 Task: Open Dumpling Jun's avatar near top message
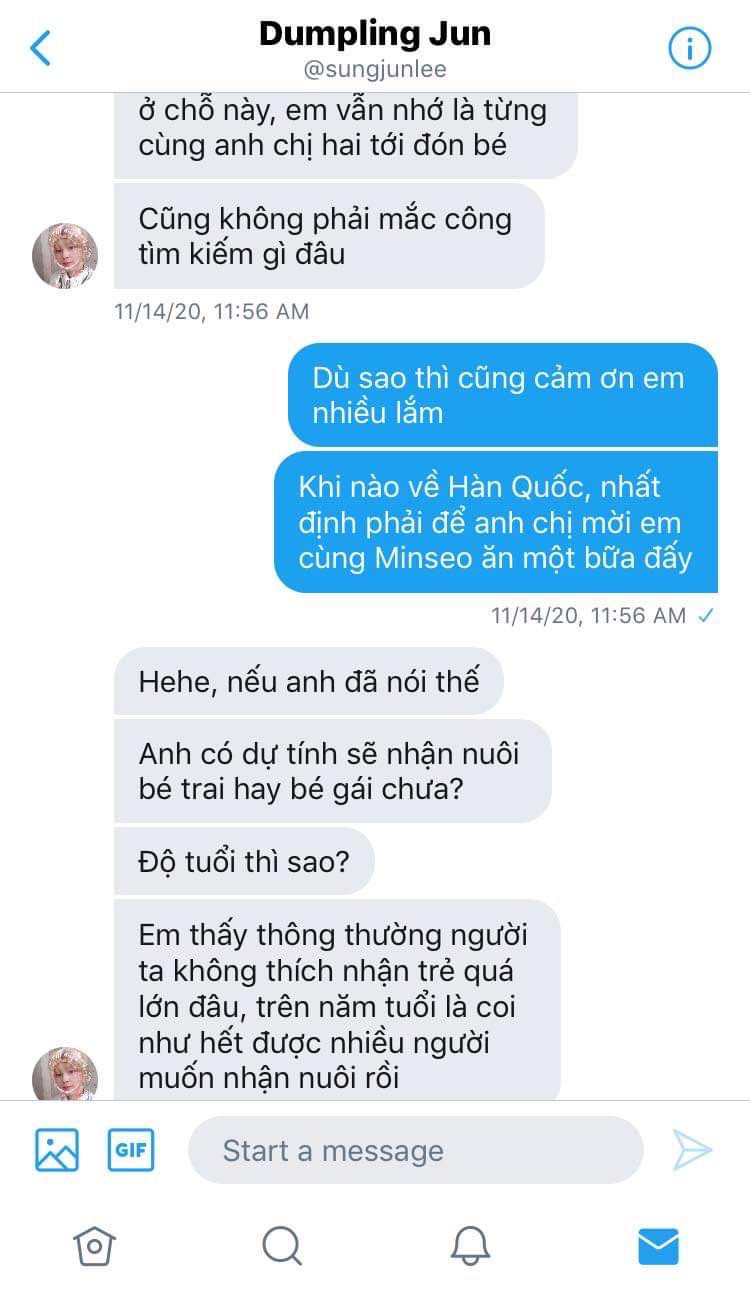pyautogui.click(x=65, y=256)
